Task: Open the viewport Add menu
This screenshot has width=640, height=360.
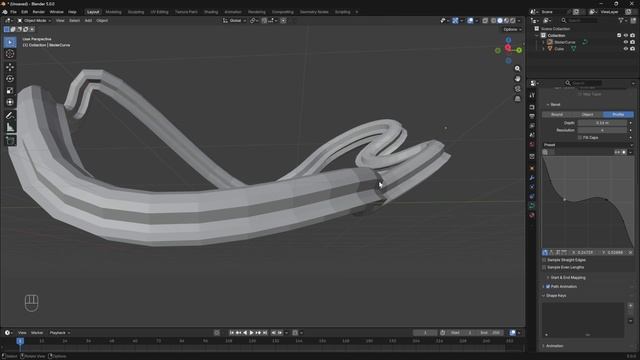Action: coord(88,20)
